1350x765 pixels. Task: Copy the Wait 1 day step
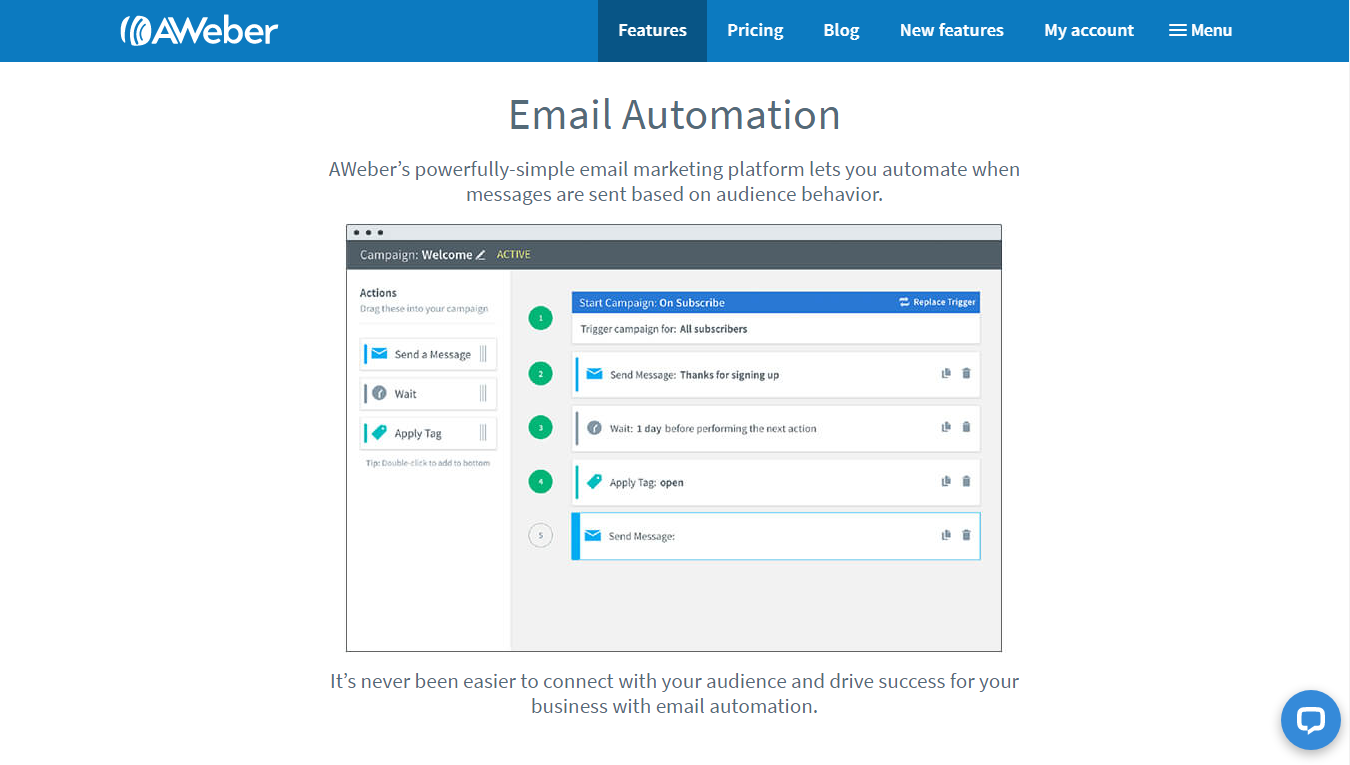(946, 427)
